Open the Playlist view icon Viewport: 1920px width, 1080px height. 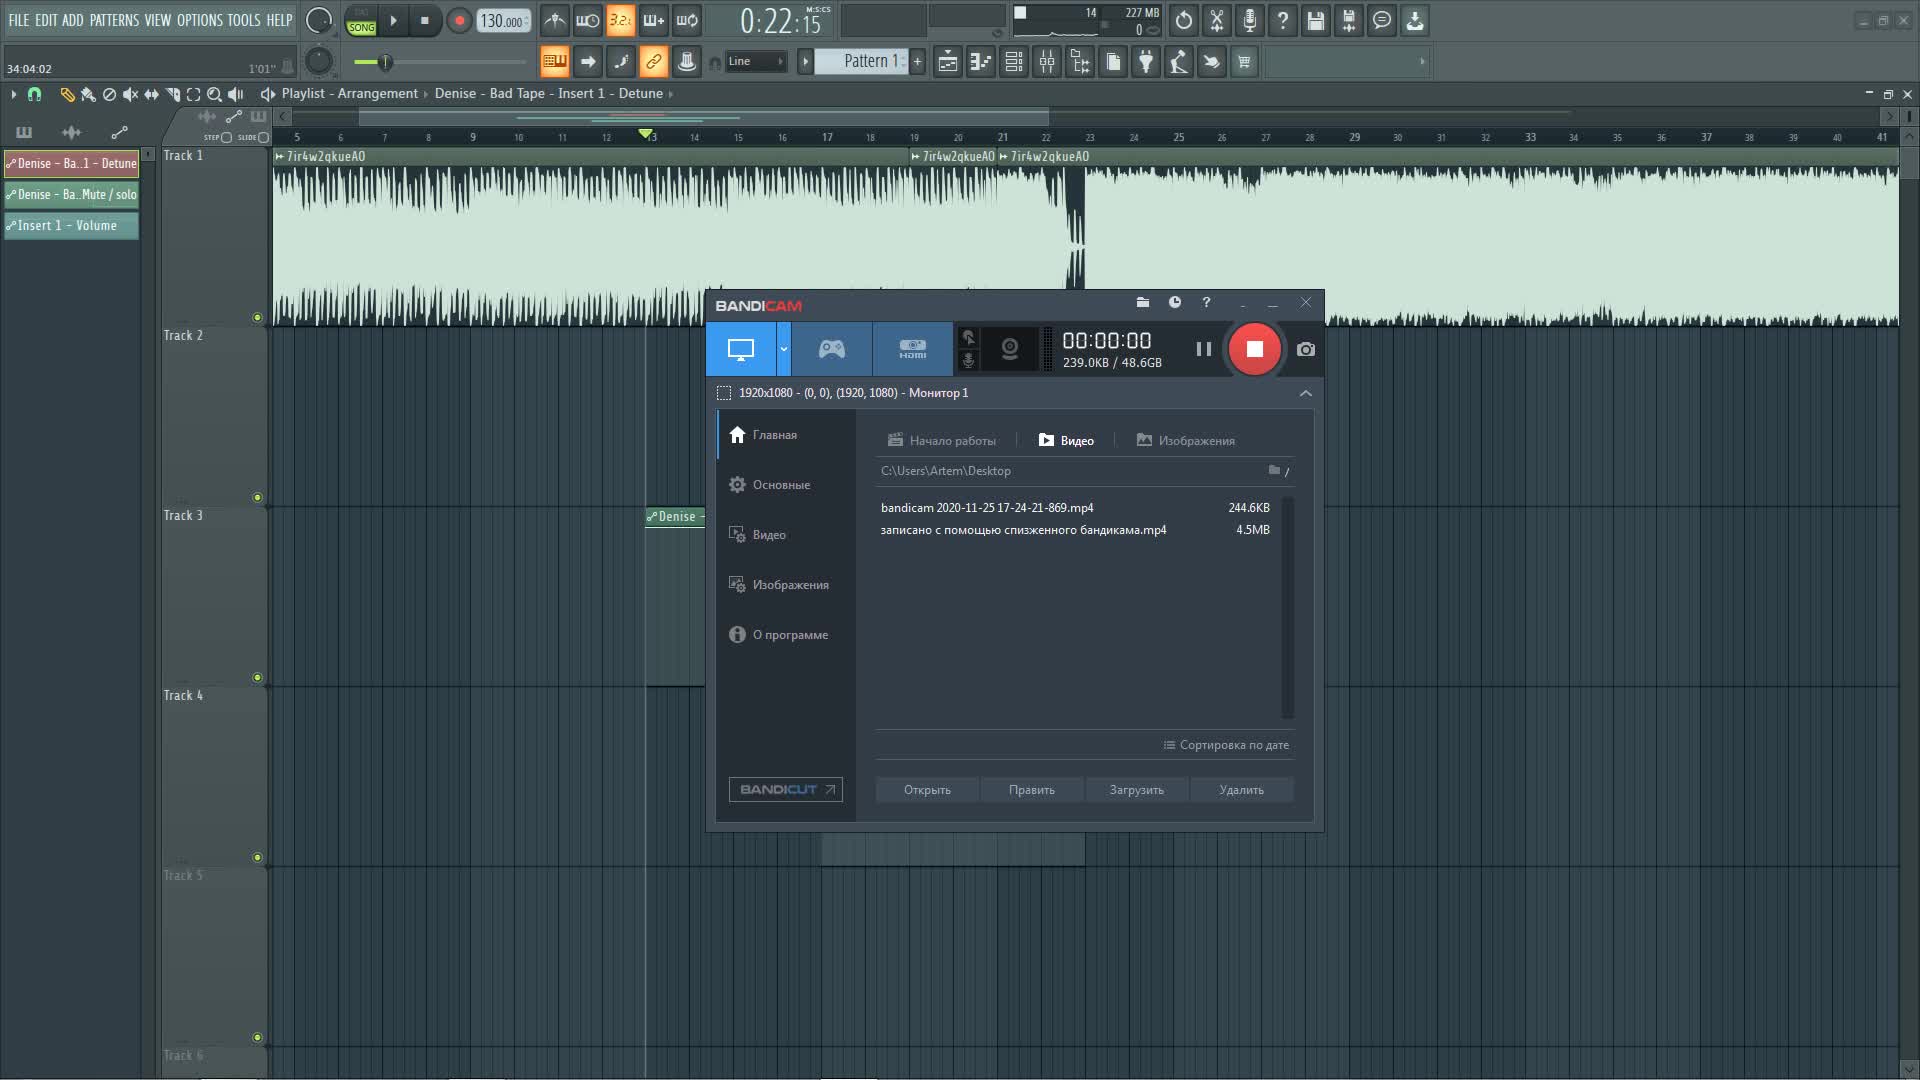tap(947, 62)
